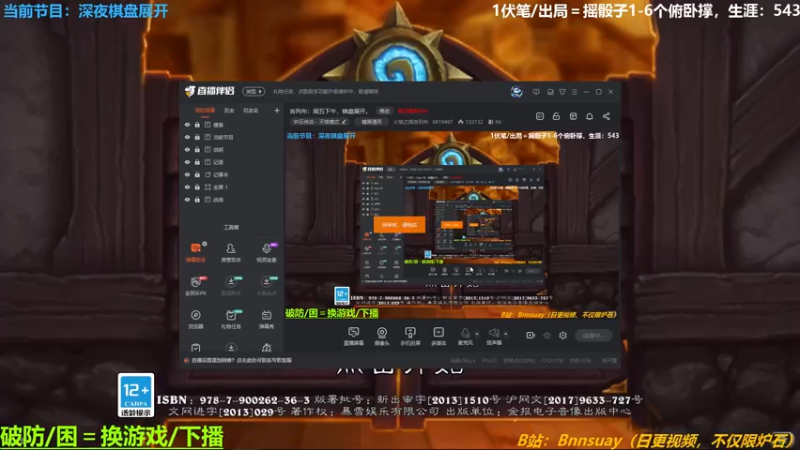Launch the 全民乐PK tool

point(195,286)
